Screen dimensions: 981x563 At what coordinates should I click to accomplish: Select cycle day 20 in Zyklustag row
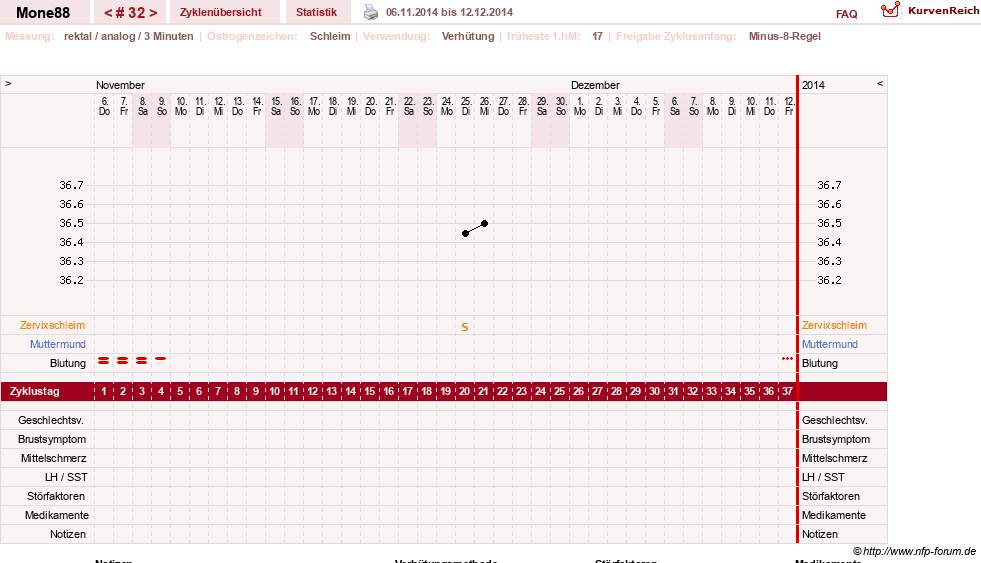(x=464, y=391)
